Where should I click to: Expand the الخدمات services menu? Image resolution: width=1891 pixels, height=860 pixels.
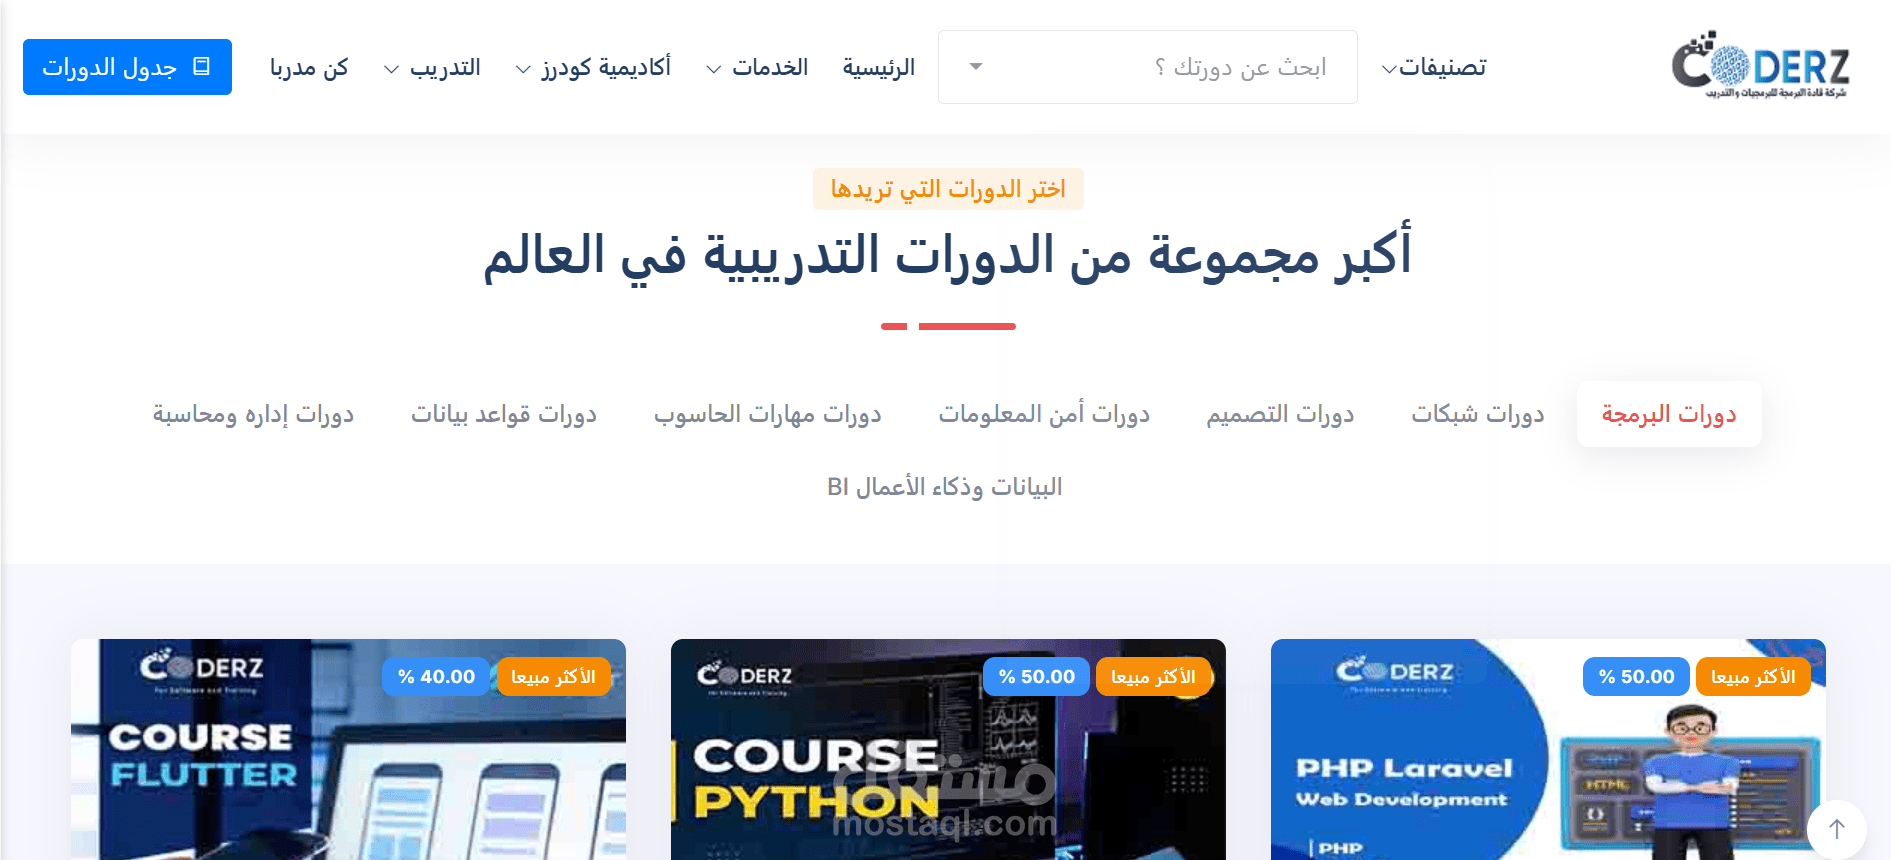pos(757,67)
